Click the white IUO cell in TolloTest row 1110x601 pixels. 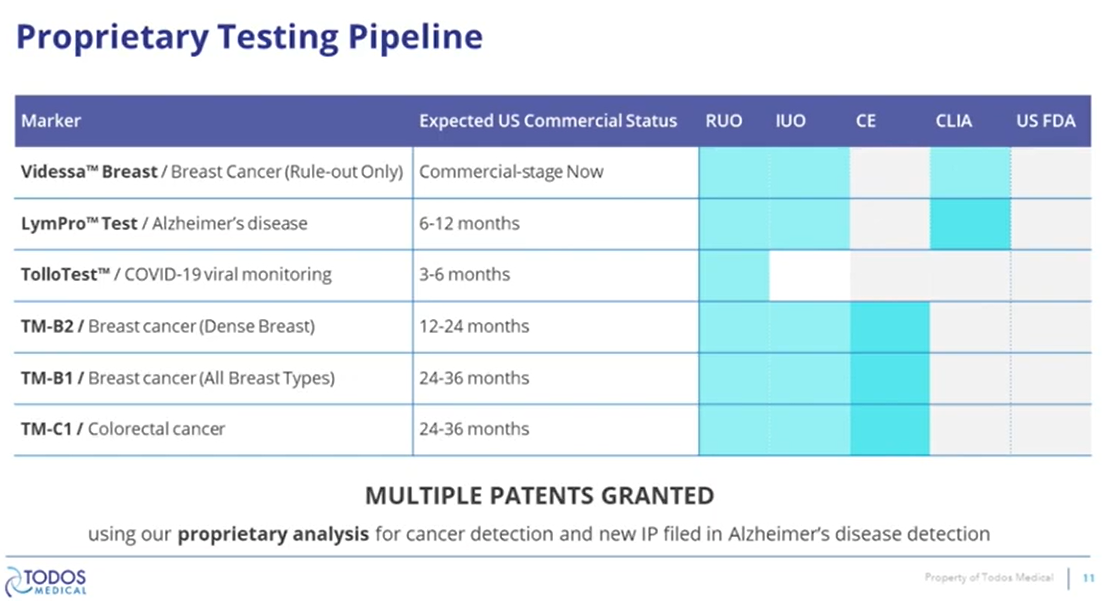pos(809,275)
